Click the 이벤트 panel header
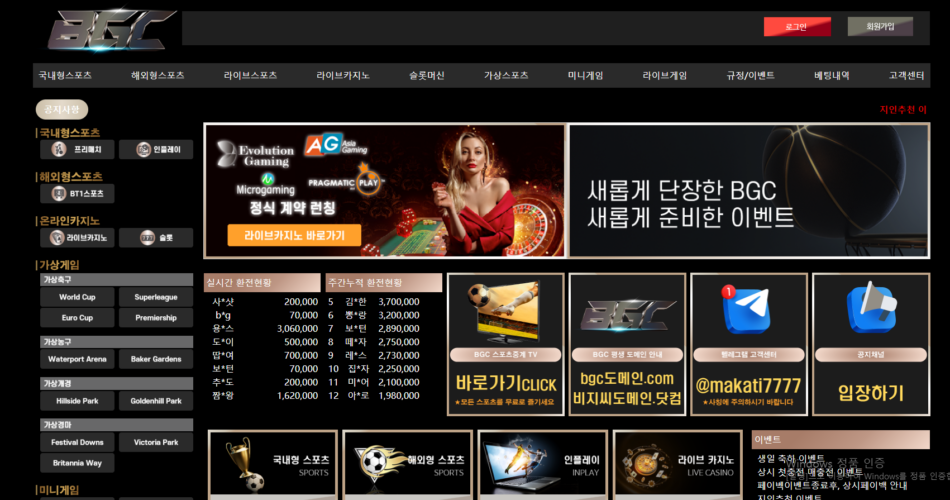 pos(840,440)
